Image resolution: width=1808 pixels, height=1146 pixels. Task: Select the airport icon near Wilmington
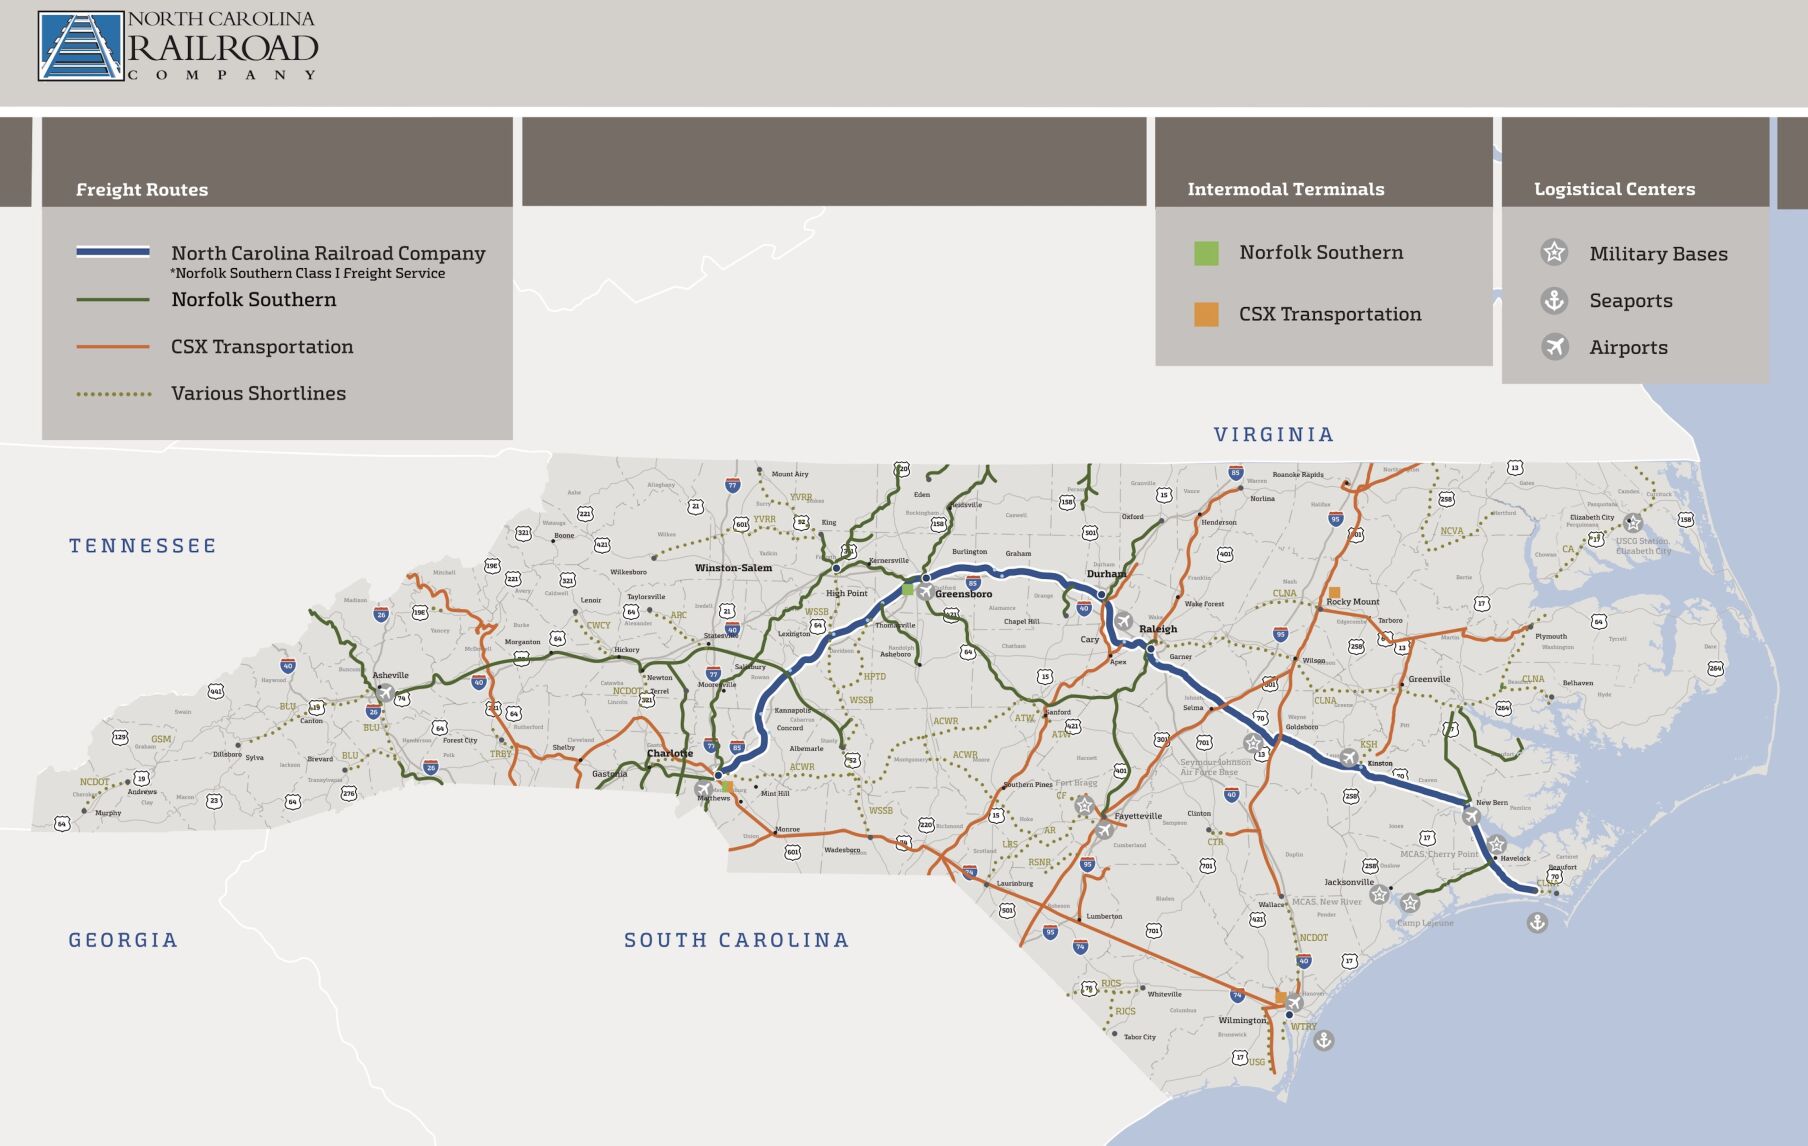[1295, 1003]
